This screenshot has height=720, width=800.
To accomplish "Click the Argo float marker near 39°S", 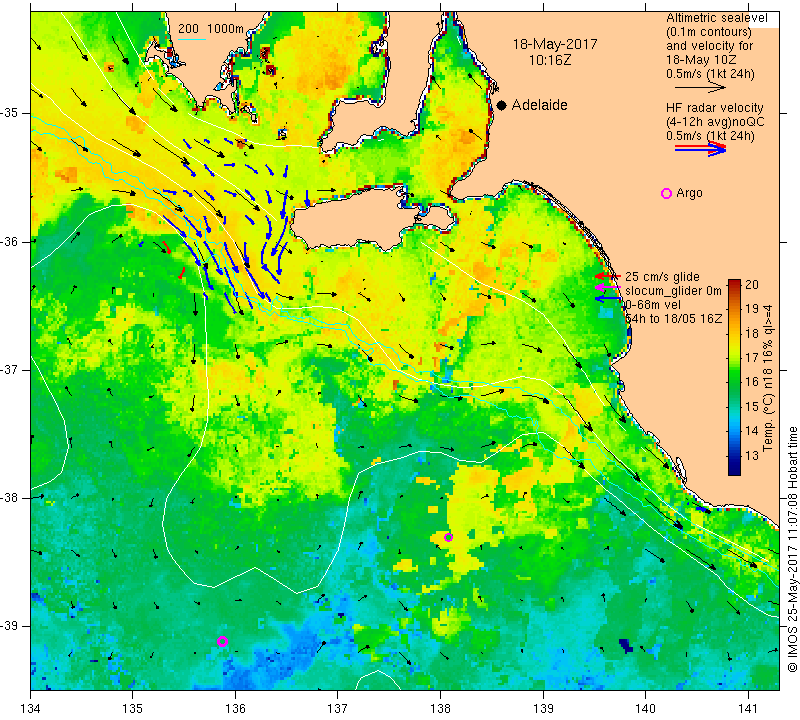I will point(222,641).
